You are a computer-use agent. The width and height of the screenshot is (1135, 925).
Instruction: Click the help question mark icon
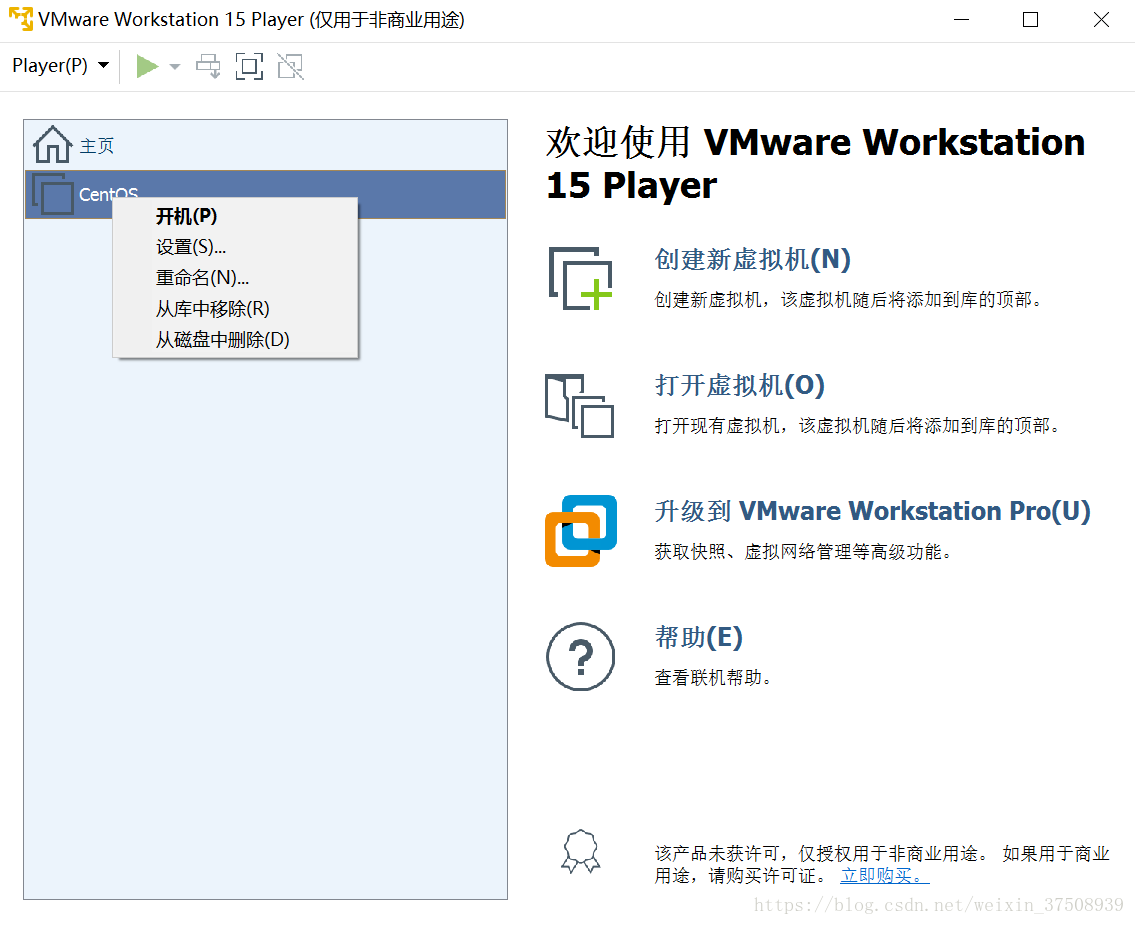[x=581, y=656]
